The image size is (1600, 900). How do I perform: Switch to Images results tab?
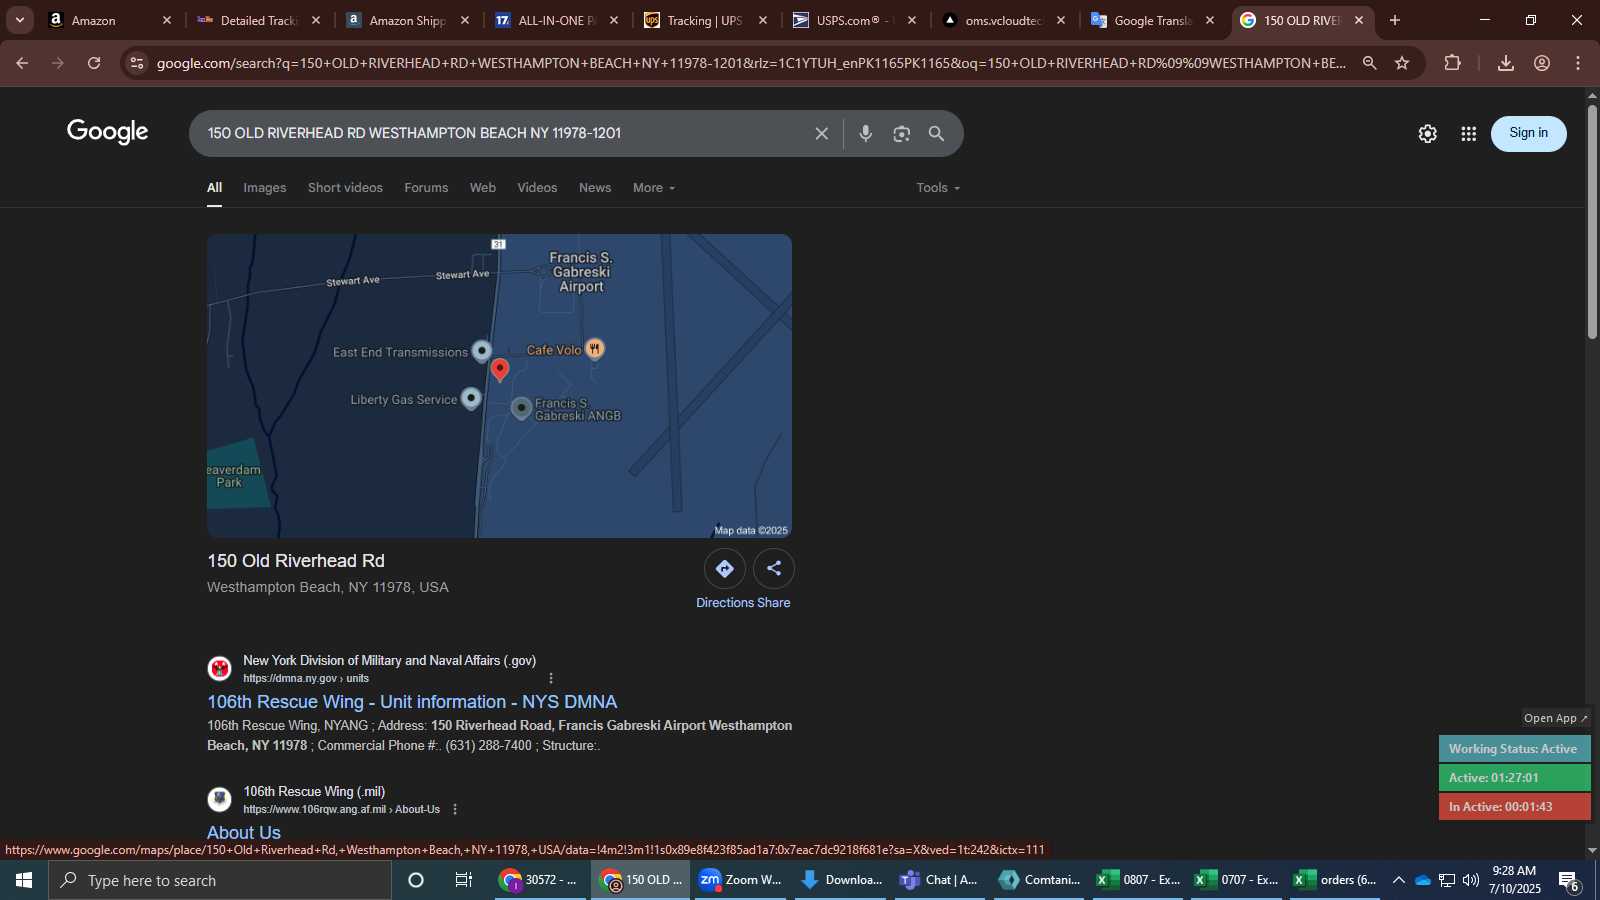pyautogui.click(x=265, y=188)
